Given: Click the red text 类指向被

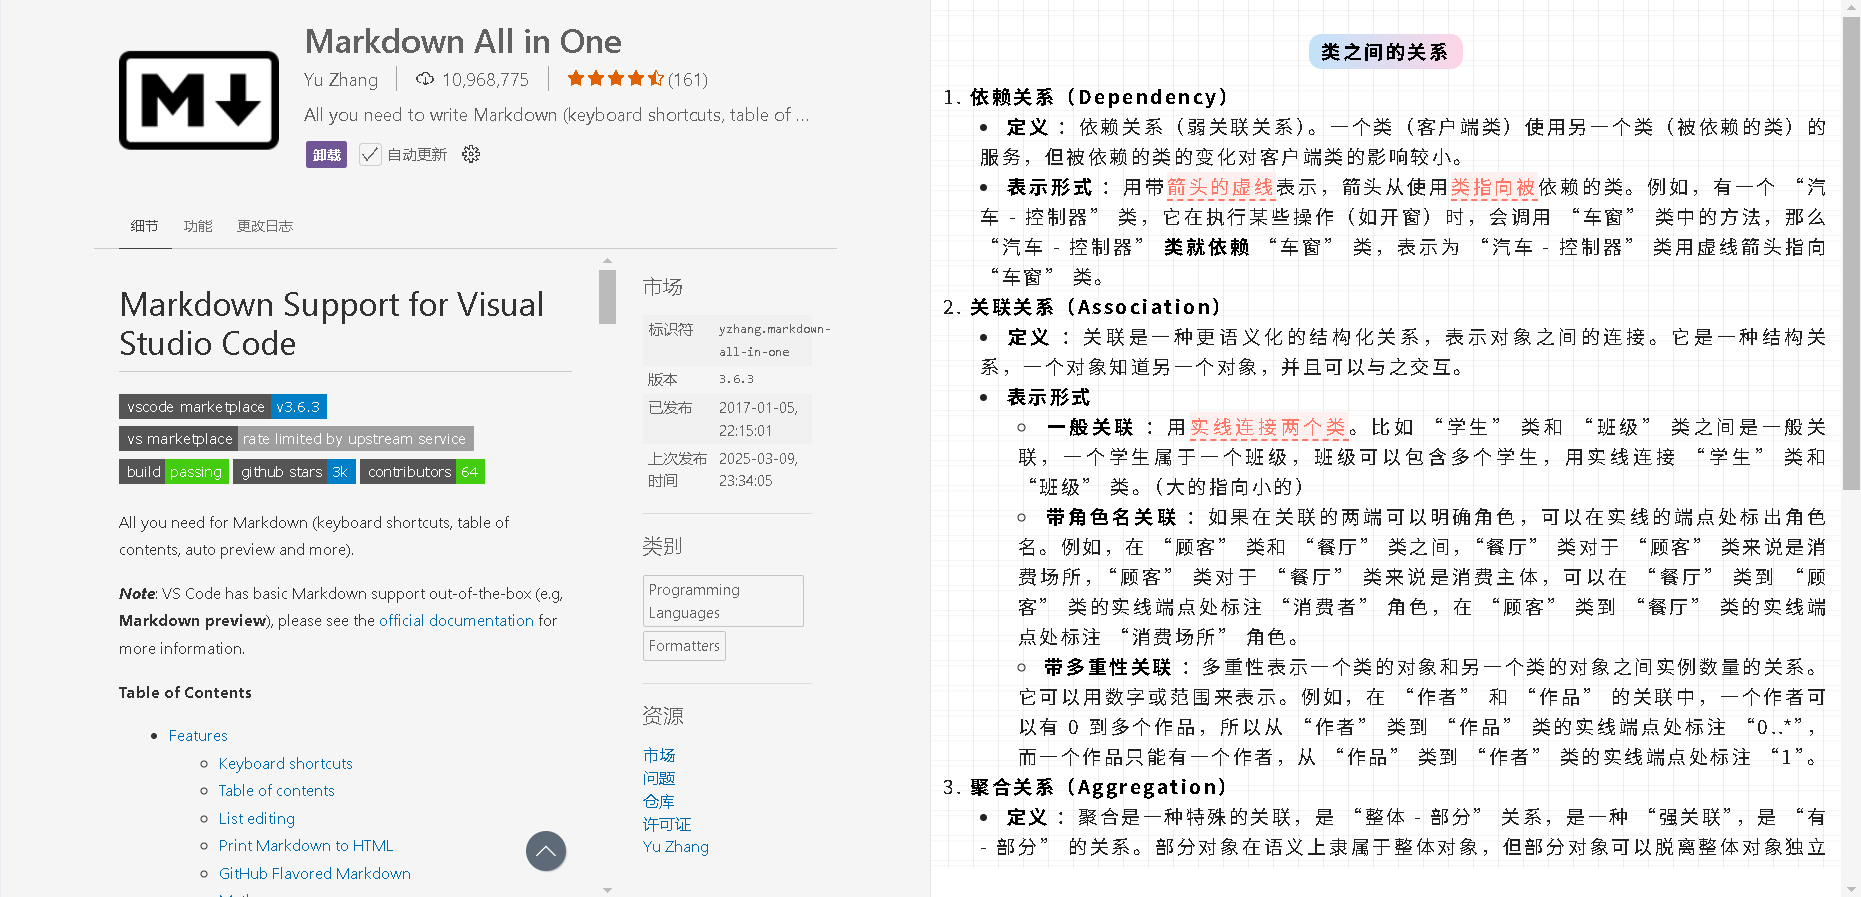Looking at the screenshot, I should (1493, 187).
